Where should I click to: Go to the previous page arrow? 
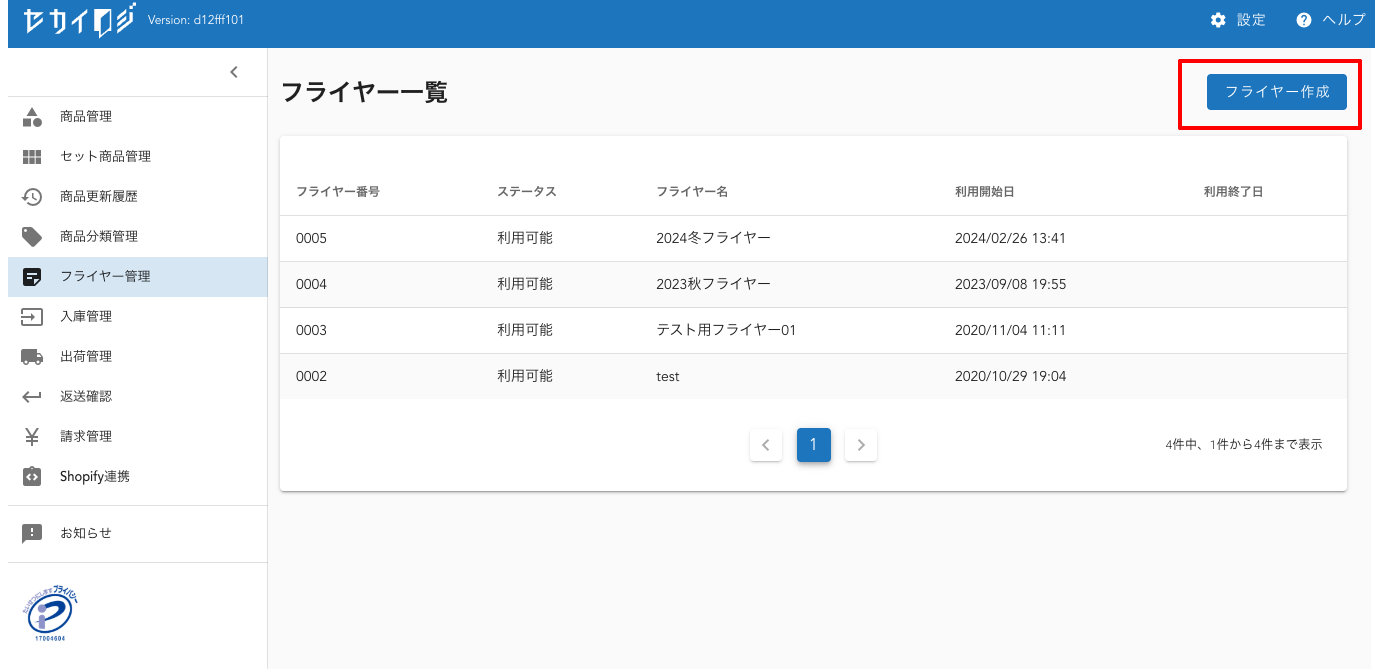point(765,445)
